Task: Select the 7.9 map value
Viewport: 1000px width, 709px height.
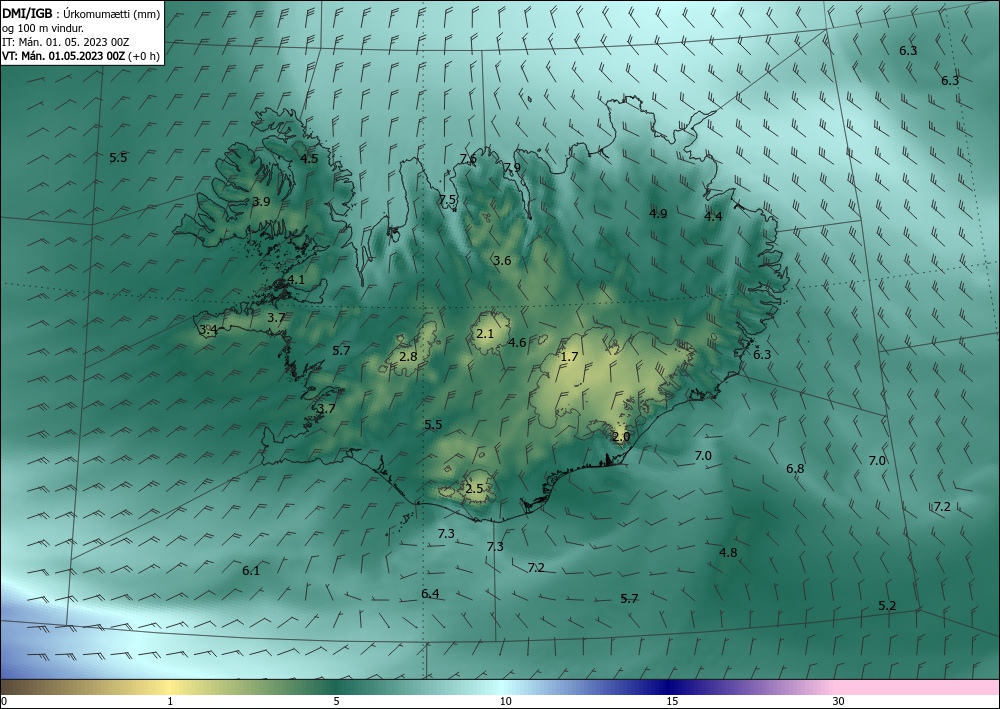Action: coord(512,167)
